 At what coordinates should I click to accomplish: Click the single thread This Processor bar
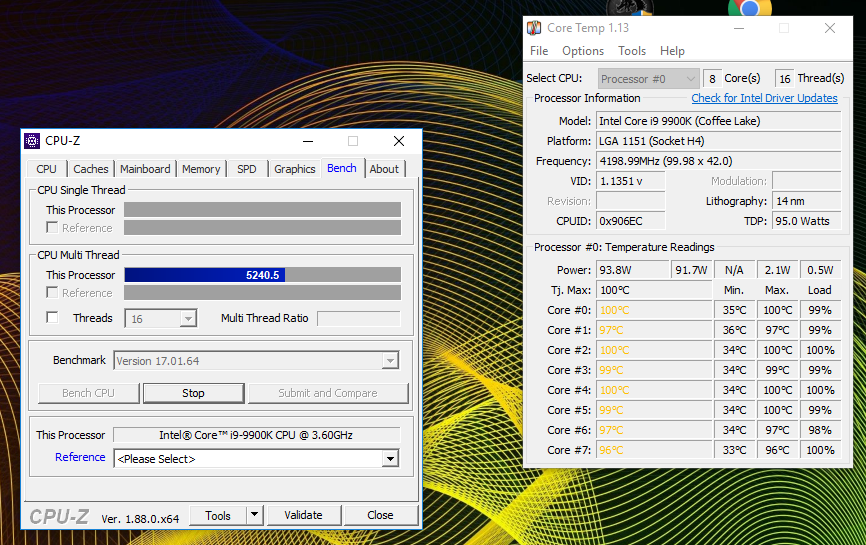[262, 210]
